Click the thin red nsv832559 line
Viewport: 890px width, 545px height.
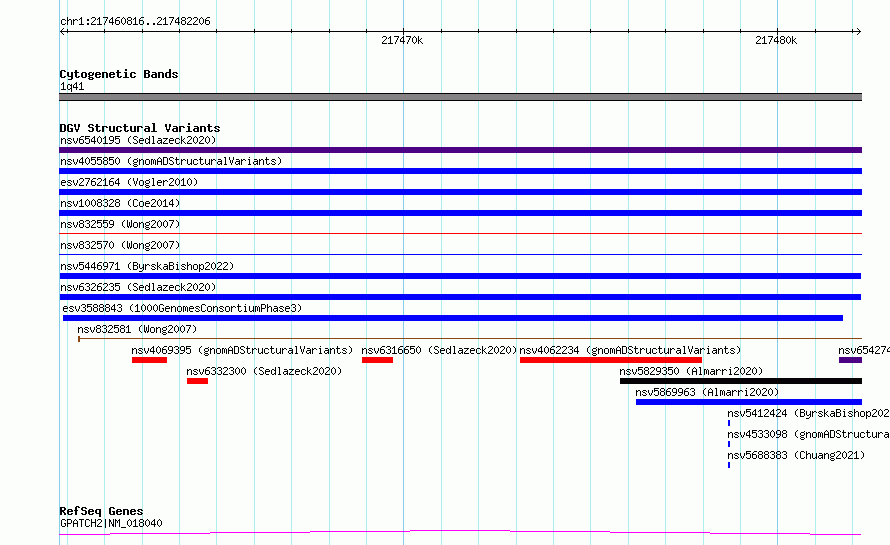(460, 233)
